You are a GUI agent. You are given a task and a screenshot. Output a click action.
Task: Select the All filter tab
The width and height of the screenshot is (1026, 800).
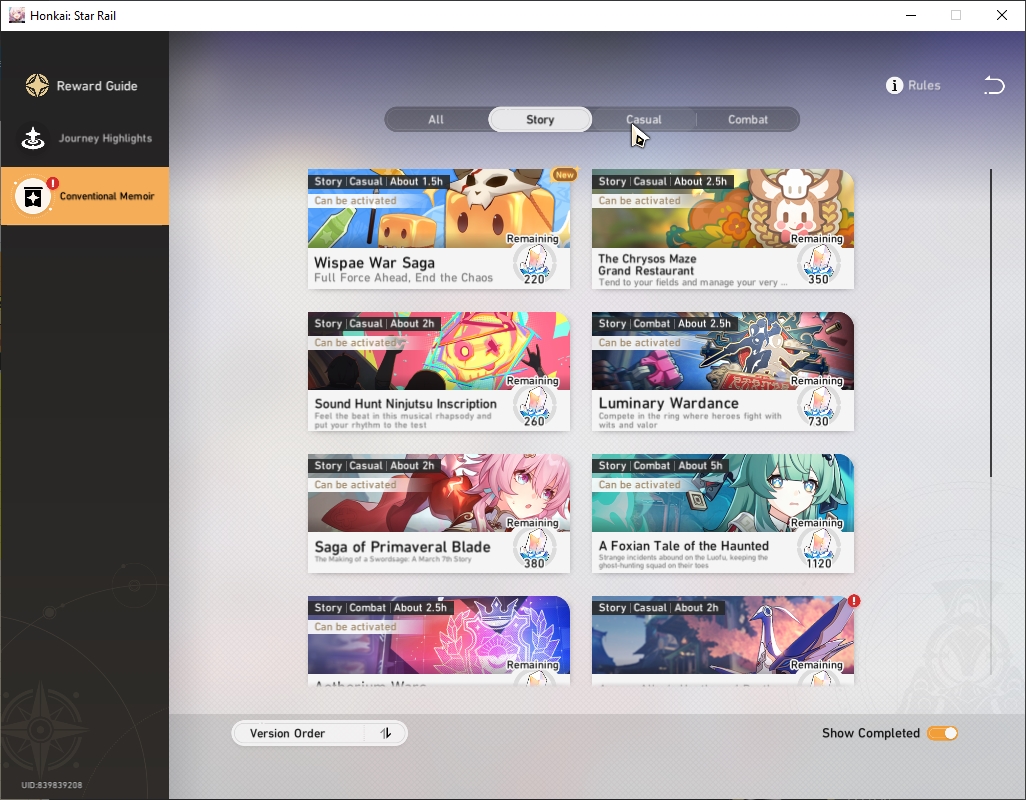pos(436,120)
